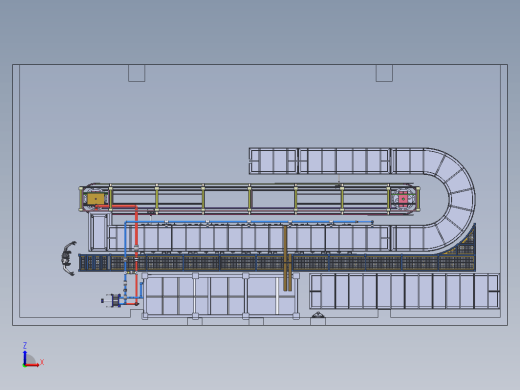Select the small triangular part on the bottom wall
The image size is (520, 390).
point(318,315)
